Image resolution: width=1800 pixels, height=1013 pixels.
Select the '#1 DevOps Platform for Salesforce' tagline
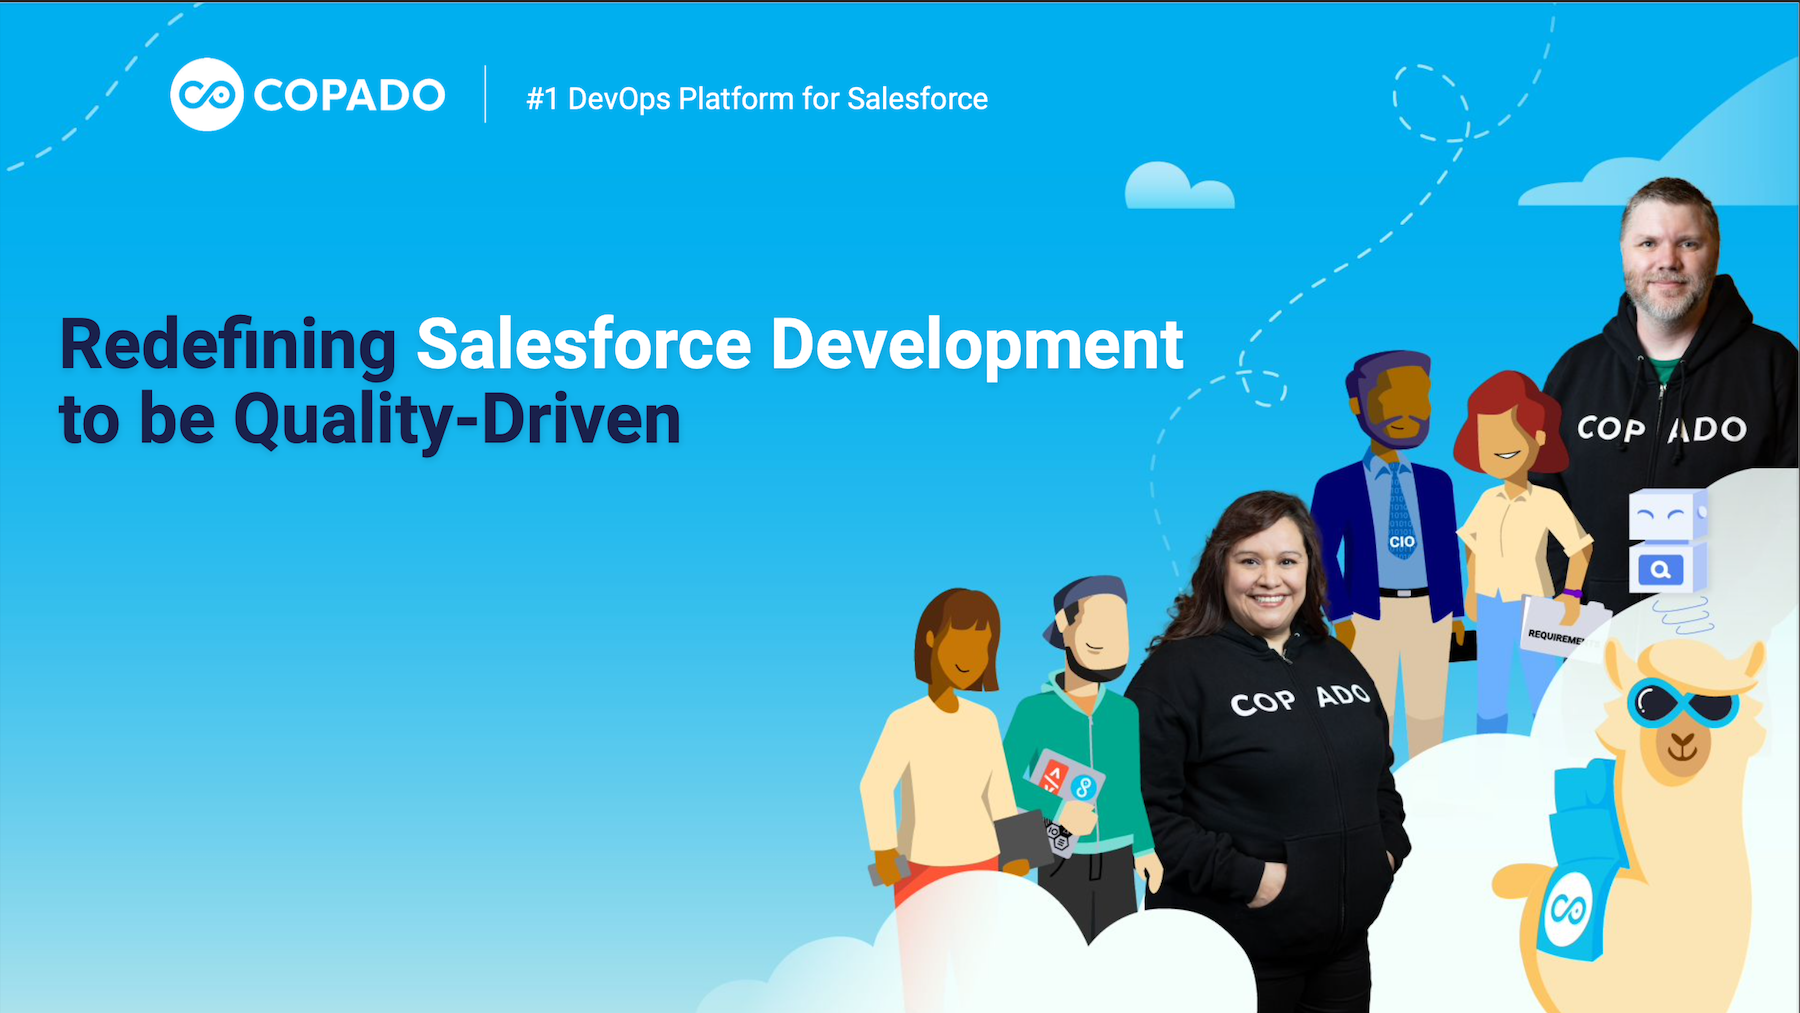pos(757,99)
